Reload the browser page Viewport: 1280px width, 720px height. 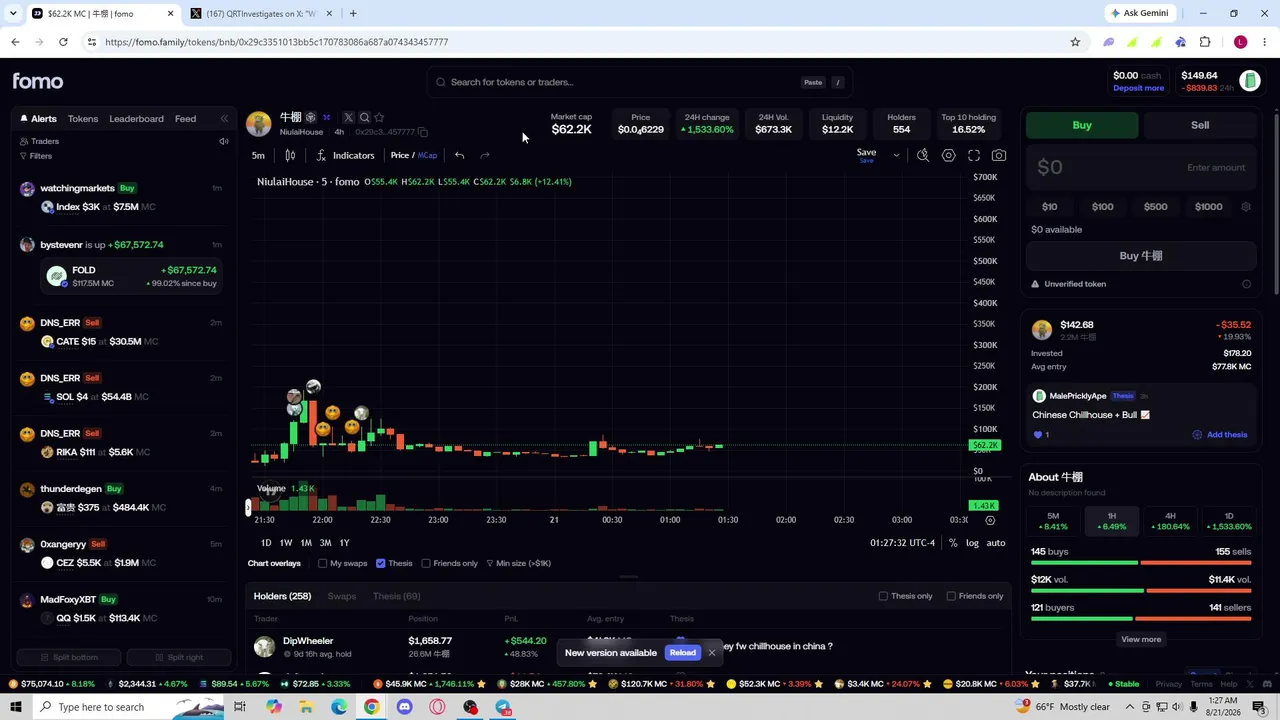pos(63,42)
